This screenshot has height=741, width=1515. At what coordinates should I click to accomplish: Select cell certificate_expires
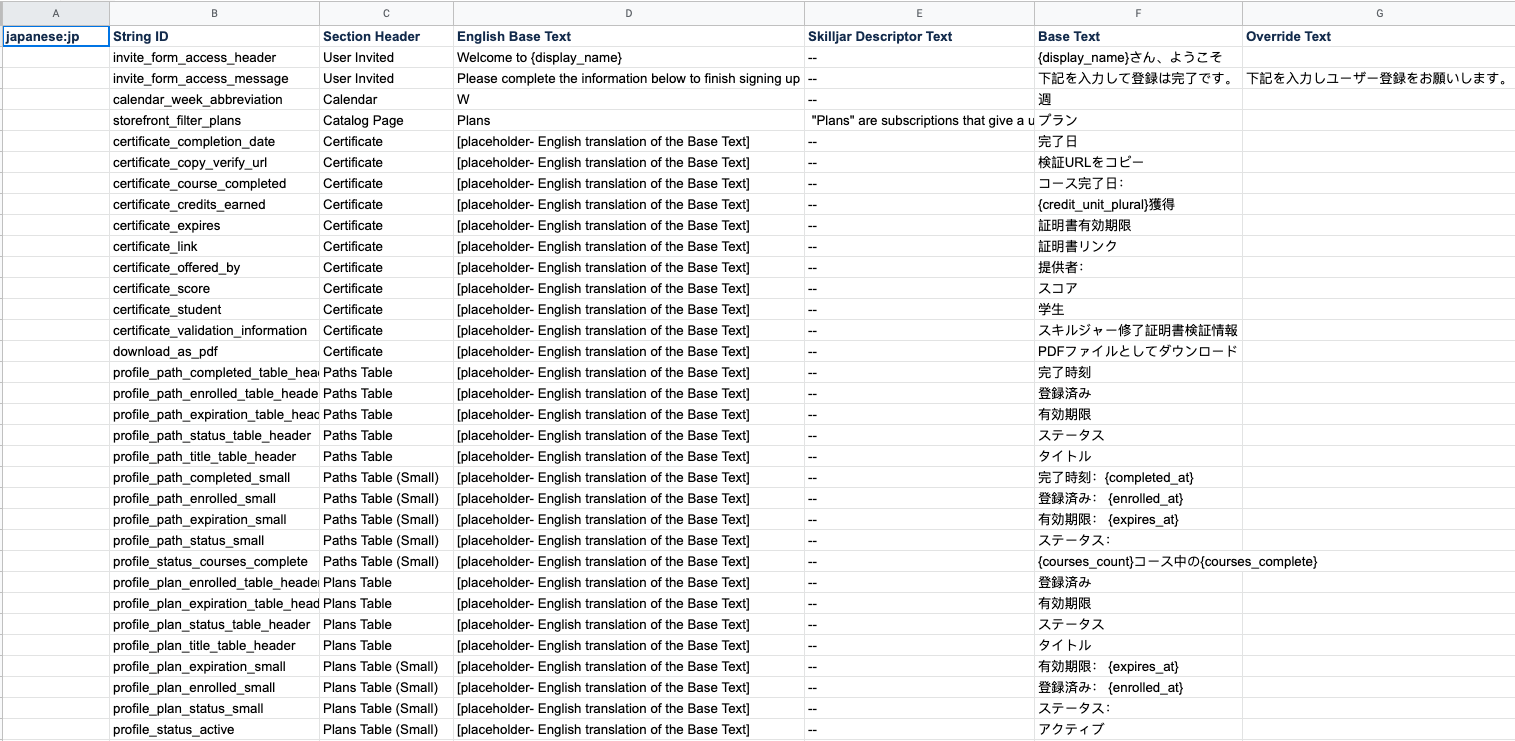click(x=215, y=226)
